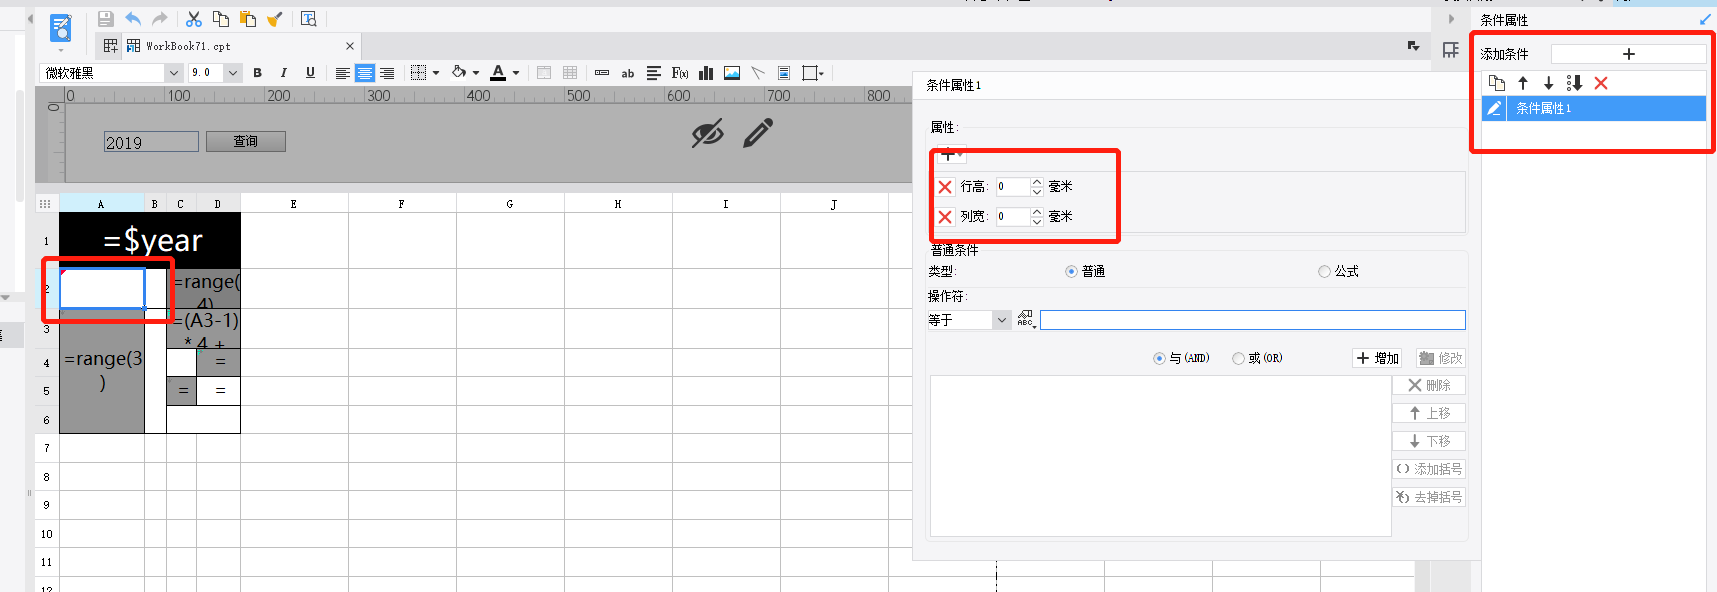Align cell text to the left
The height and width of the screenshot is (592, 1717).
[x=342, y=73]
